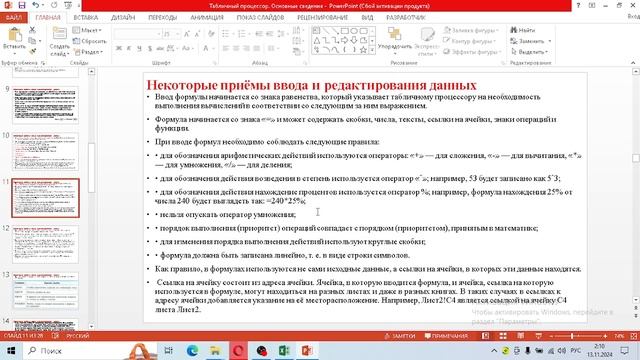This screenshot has width=640, height=360.
Task: Open the Макет (Layout) dropdown
Action: pos(87,30)
